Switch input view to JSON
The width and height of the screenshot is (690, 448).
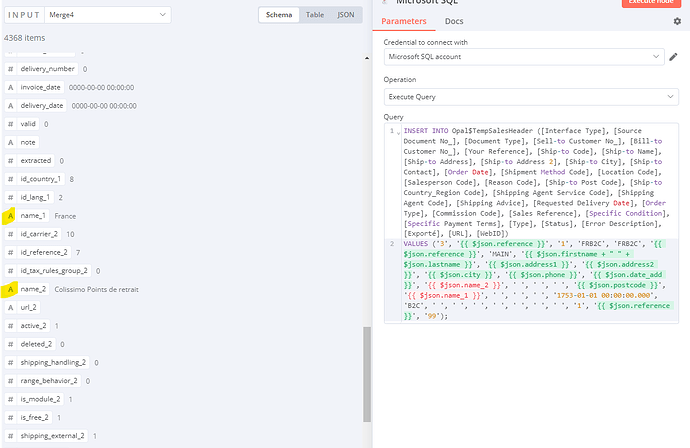point(345,15)
